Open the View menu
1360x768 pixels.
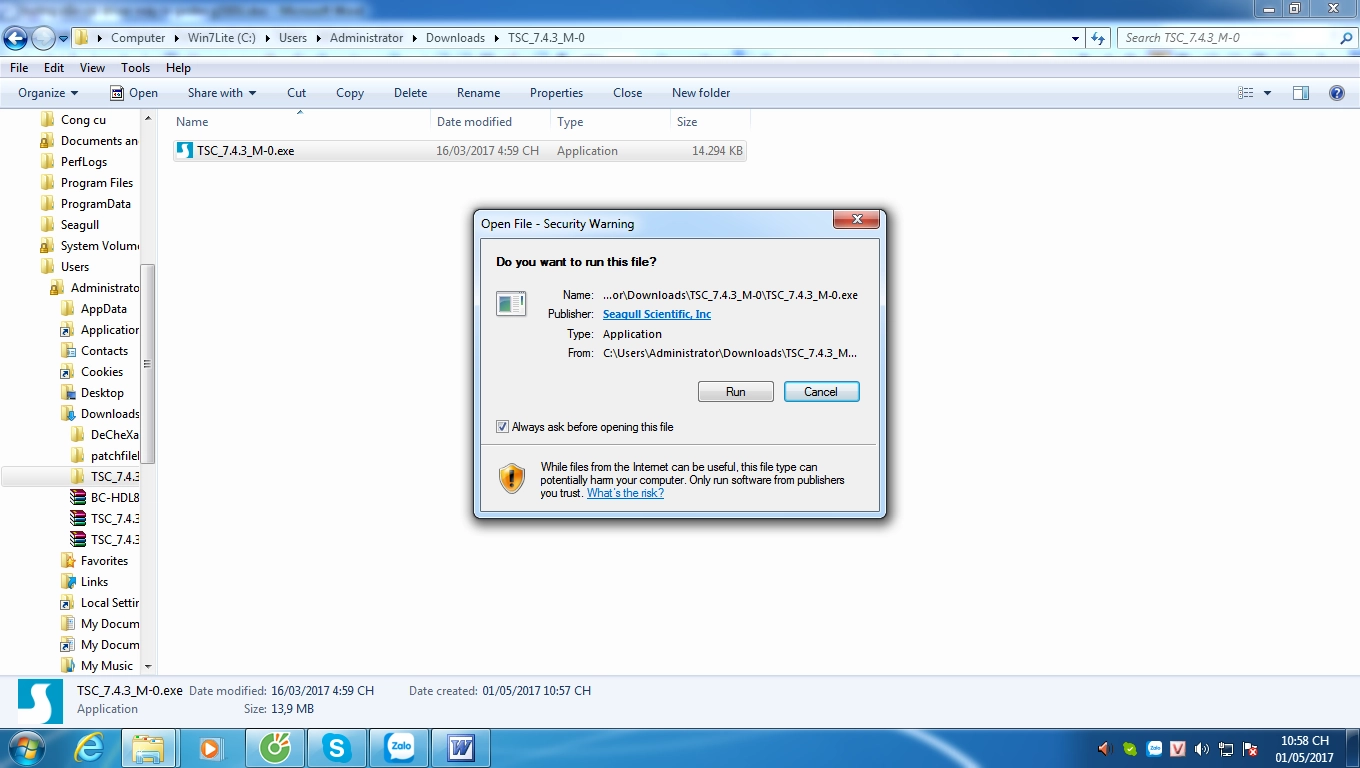(x=92, y=68)
